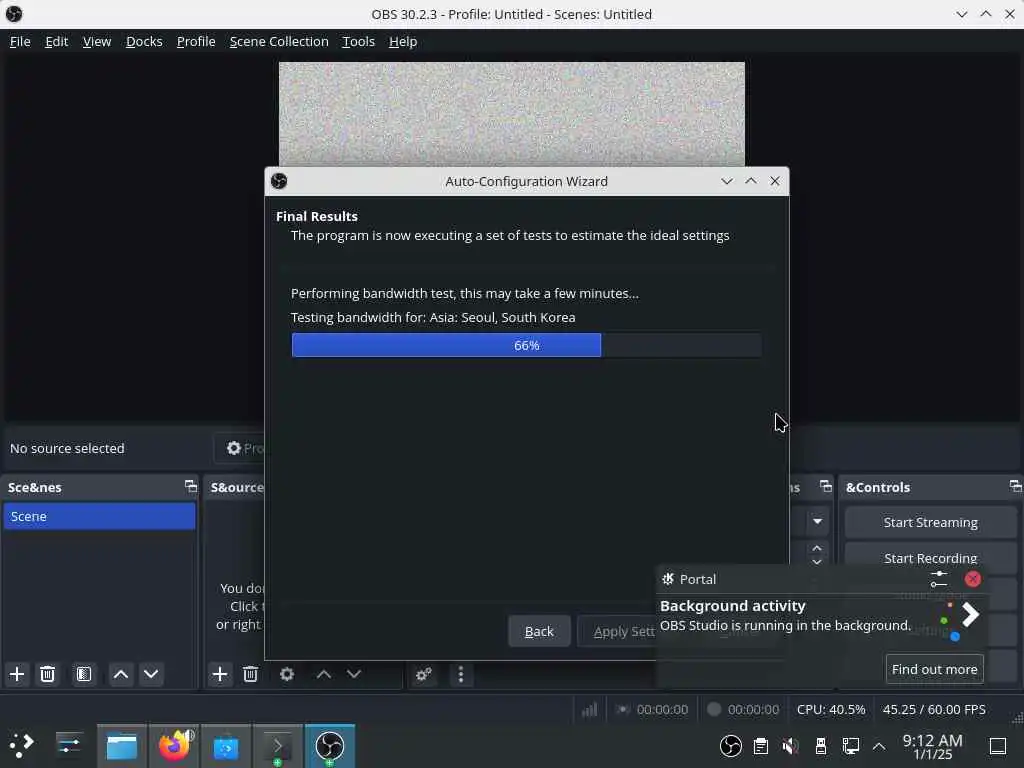Open the Profile menu
Image resolution: width=1024 pixels, height=768 pixels.
click(196, 41)
